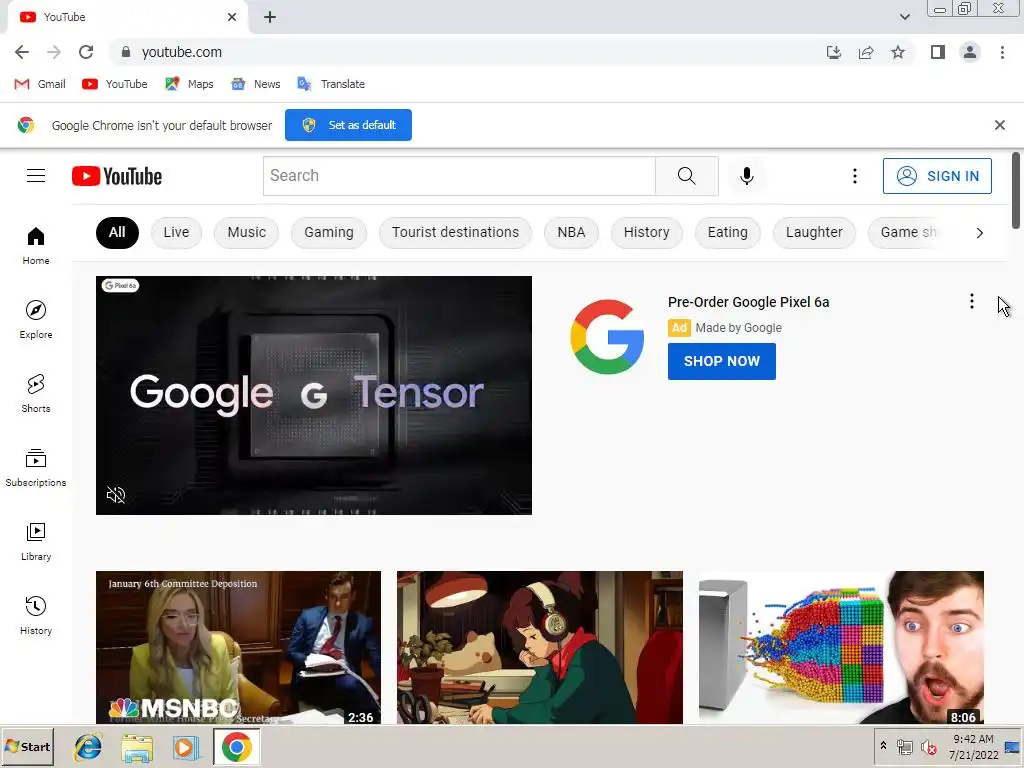The image size is (1024, 768).
Task: Open Library in the sidebar
Action: (36, 541)
